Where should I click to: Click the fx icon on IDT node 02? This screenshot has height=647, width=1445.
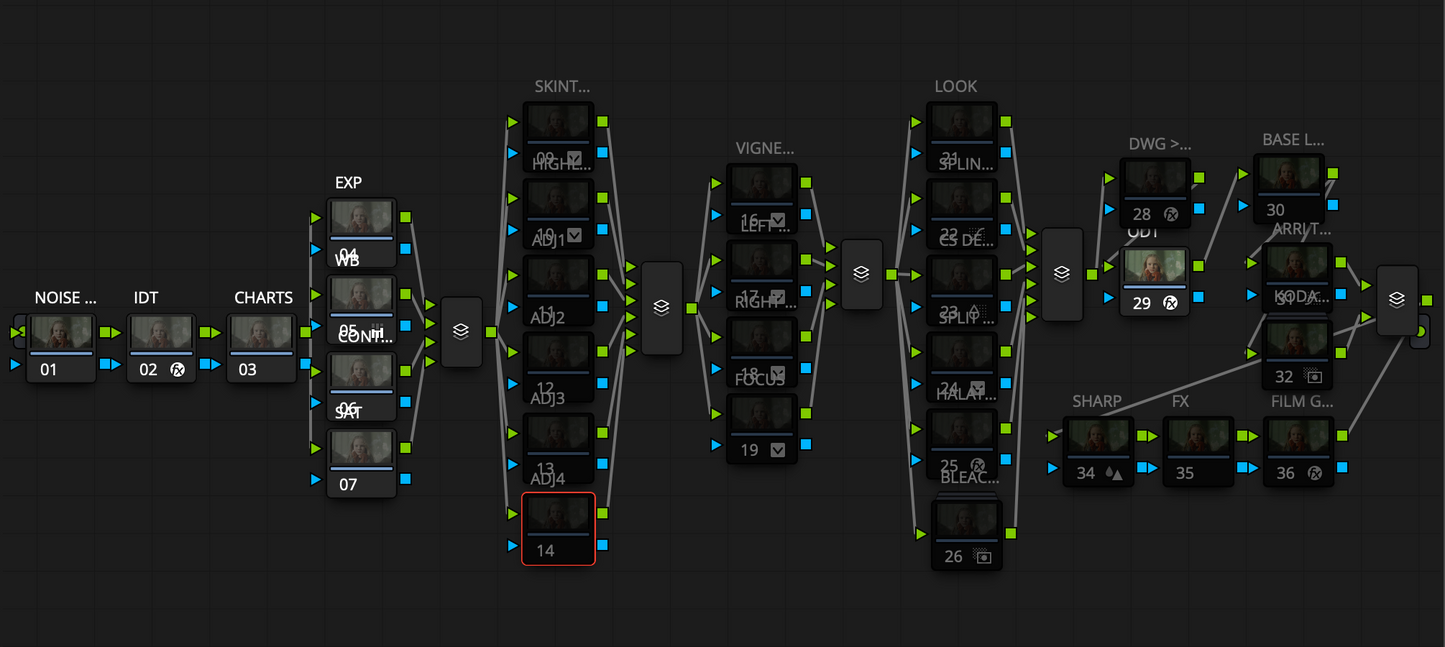point(176,367)
